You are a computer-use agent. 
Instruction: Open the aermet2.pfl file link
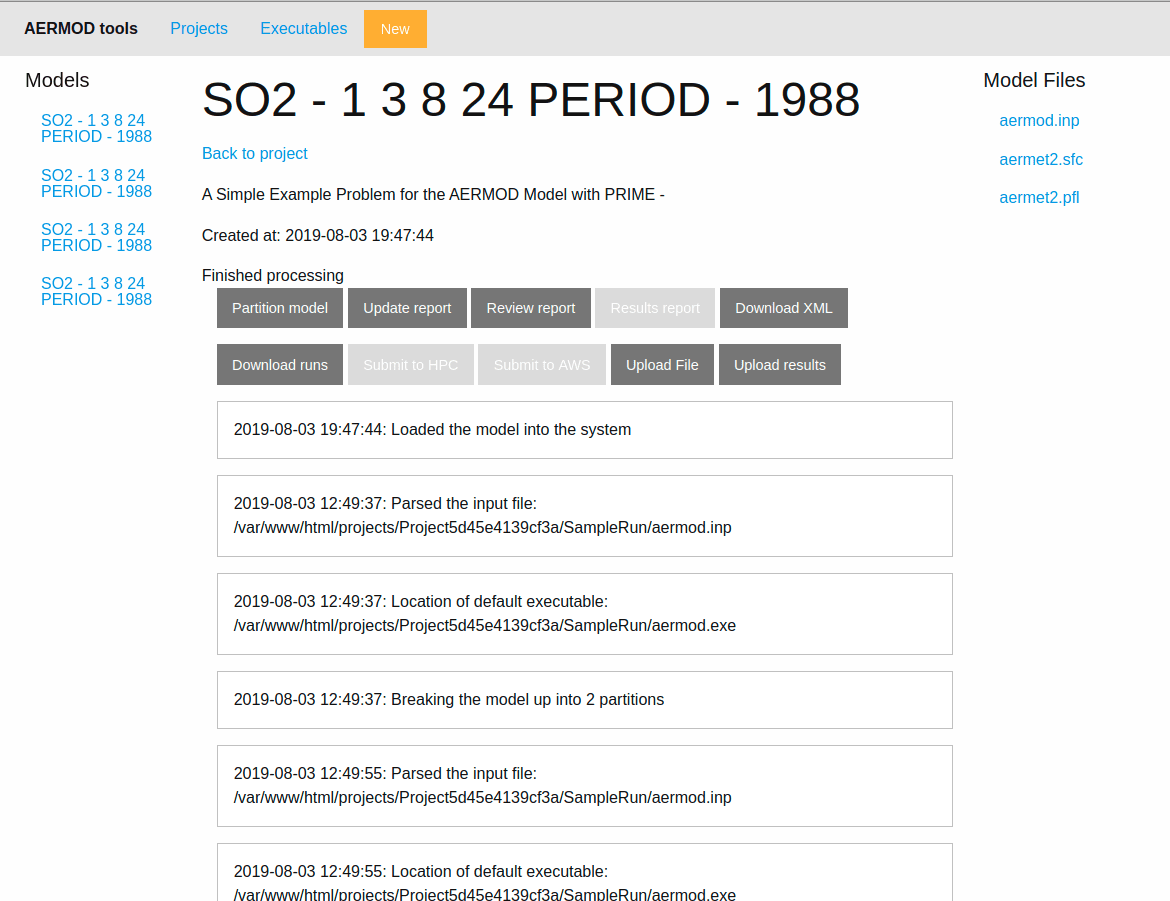[x=1039, y=198]
